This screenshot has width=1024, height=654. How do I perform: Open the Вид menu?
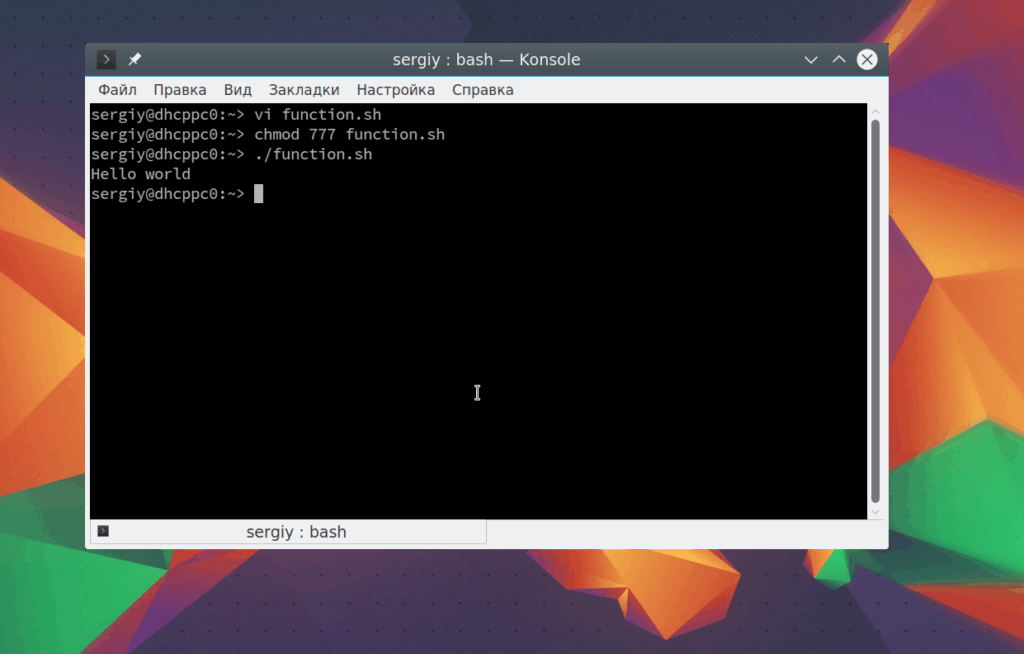238,90
